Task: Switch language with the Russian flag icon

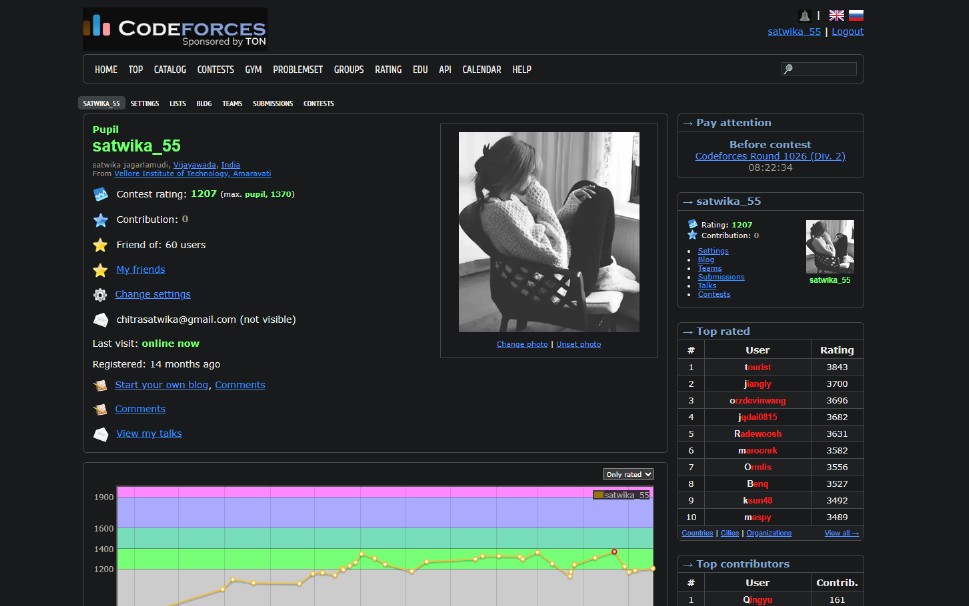Action: [856, 15]
